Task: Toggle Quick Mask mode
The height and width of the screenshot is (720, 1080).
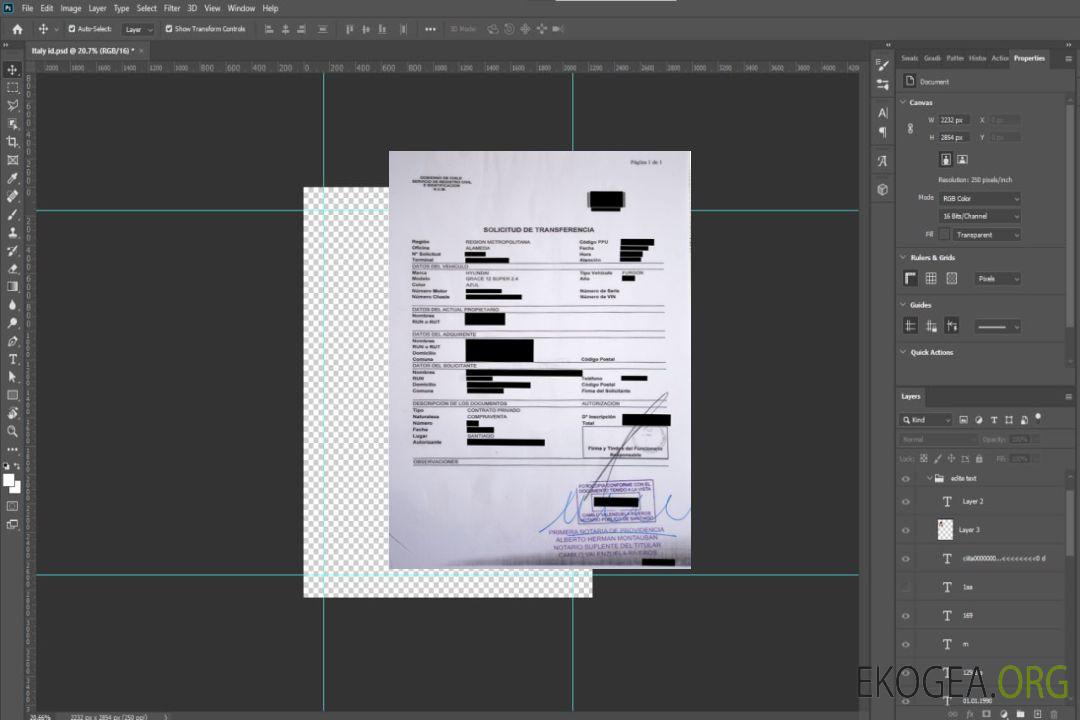Action: (x=12, y=506)
